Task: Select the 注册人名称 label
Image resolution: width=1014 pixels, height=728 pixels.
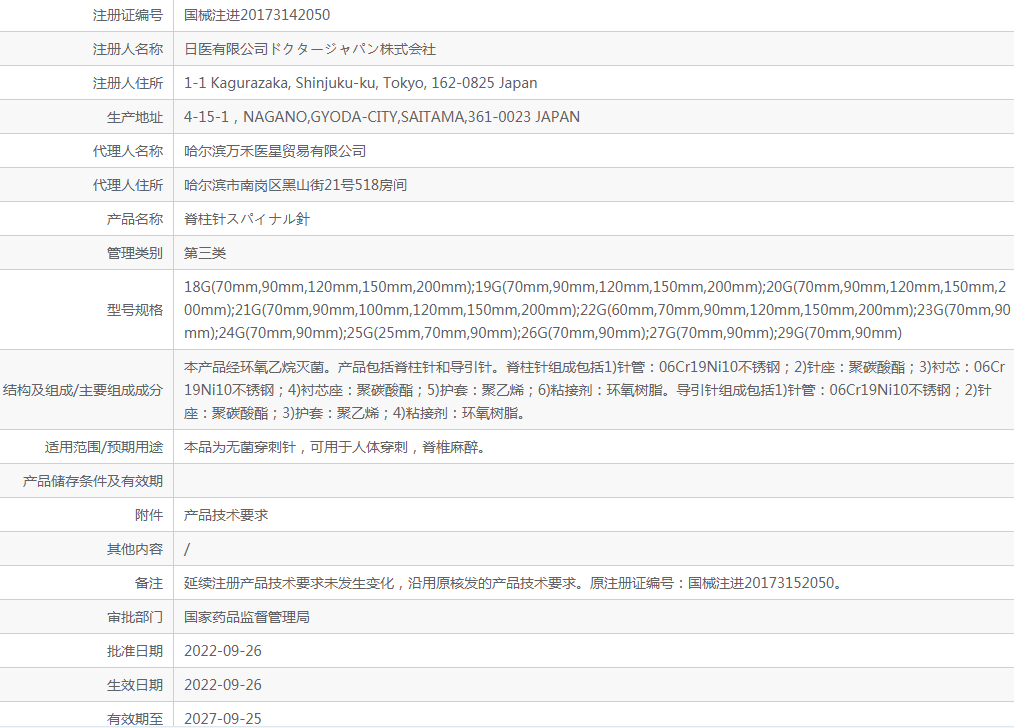Action: 128,49
